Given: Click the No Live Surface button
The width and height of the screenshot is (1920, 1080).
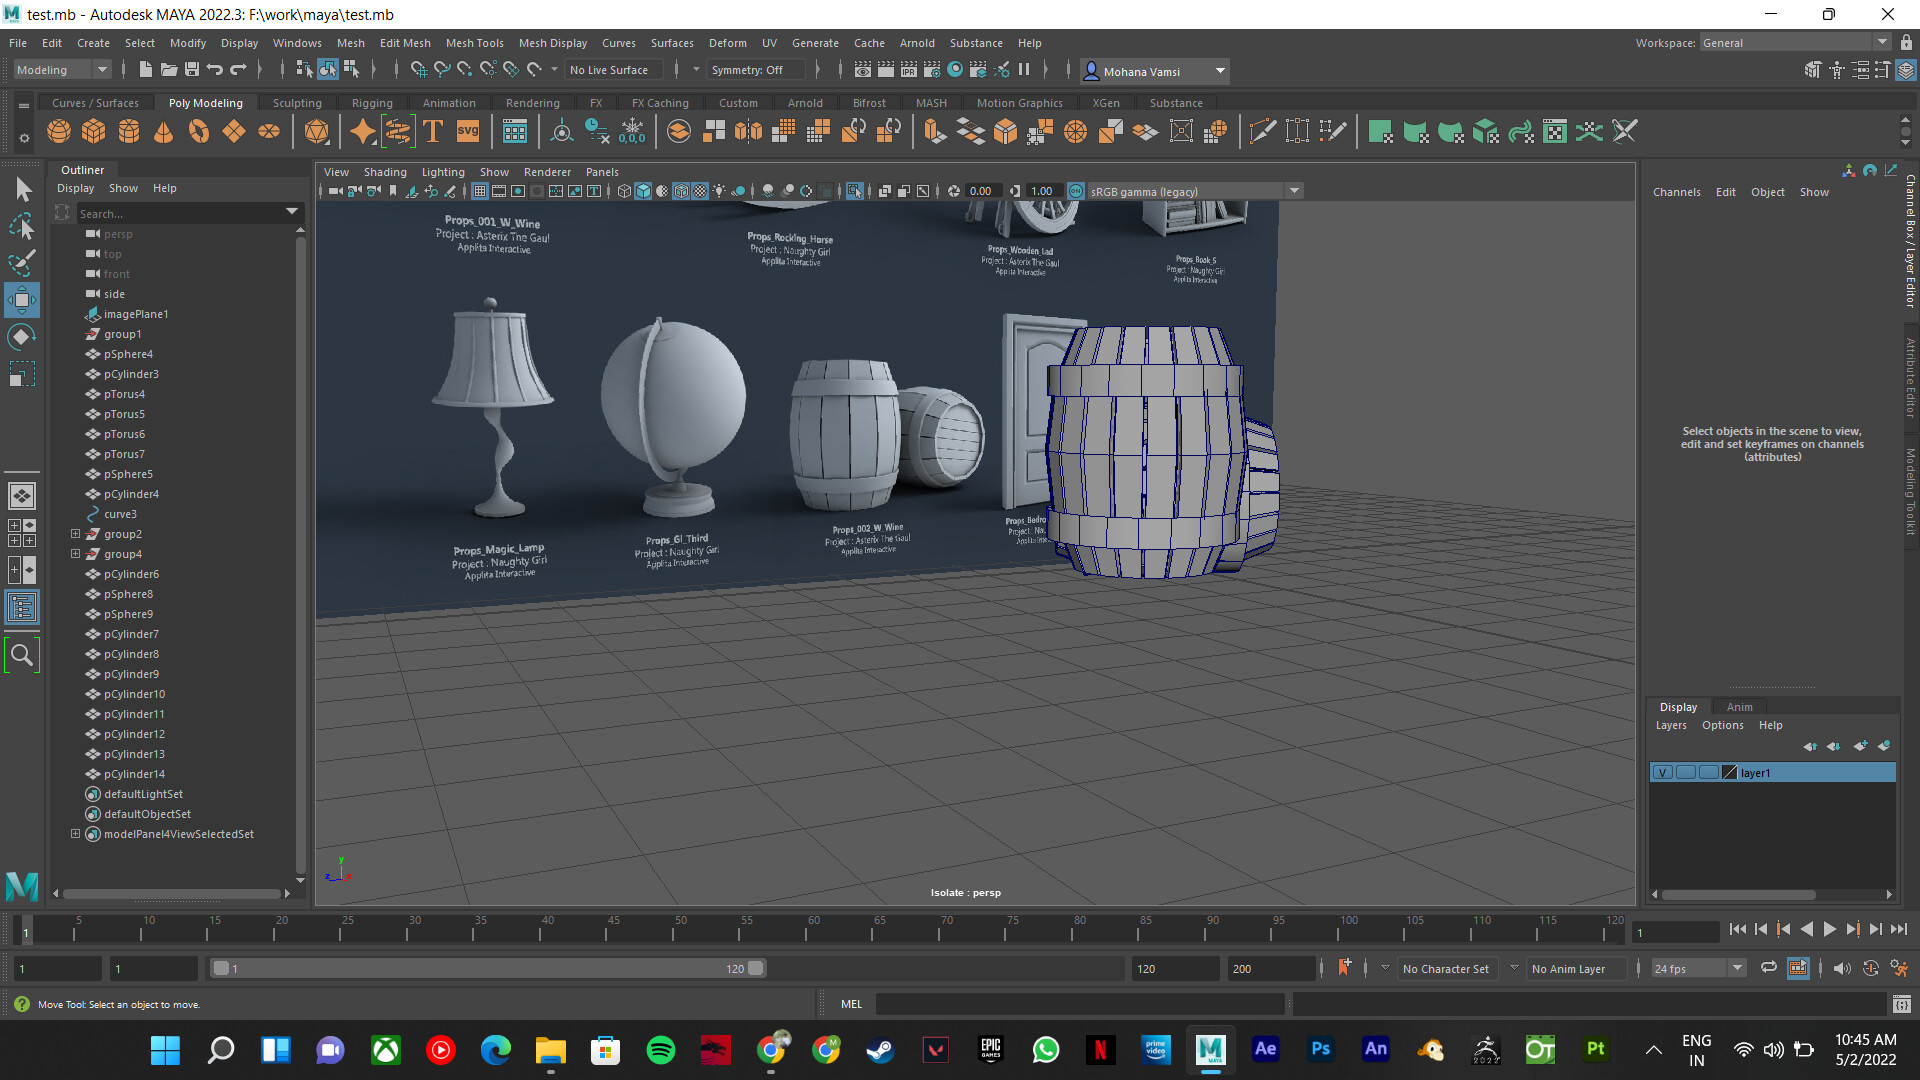Looking at the screenshot, I should tap(613, 70).
